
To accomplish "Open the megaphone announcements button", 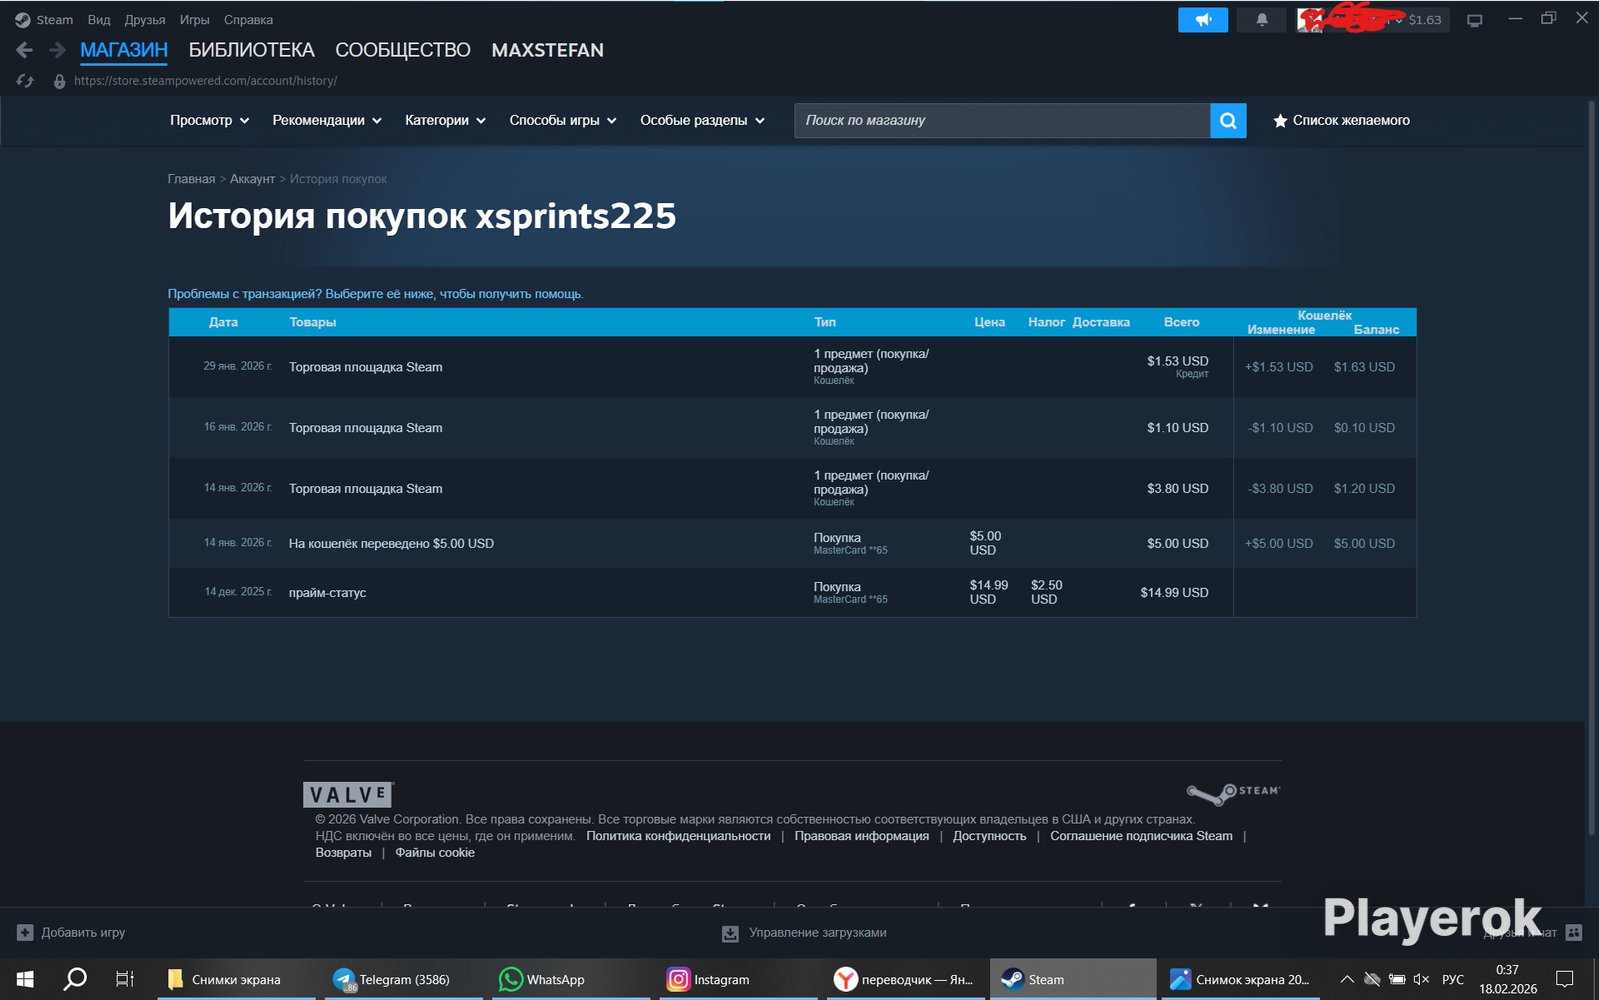I will (x=1203, y=19).
